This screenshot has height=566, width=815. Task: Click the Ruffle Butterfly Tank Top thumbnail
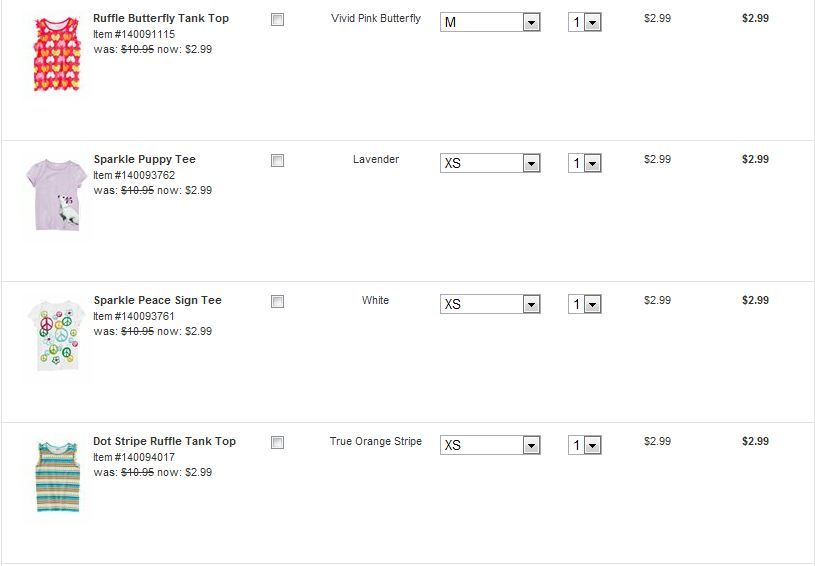(54, 53)
